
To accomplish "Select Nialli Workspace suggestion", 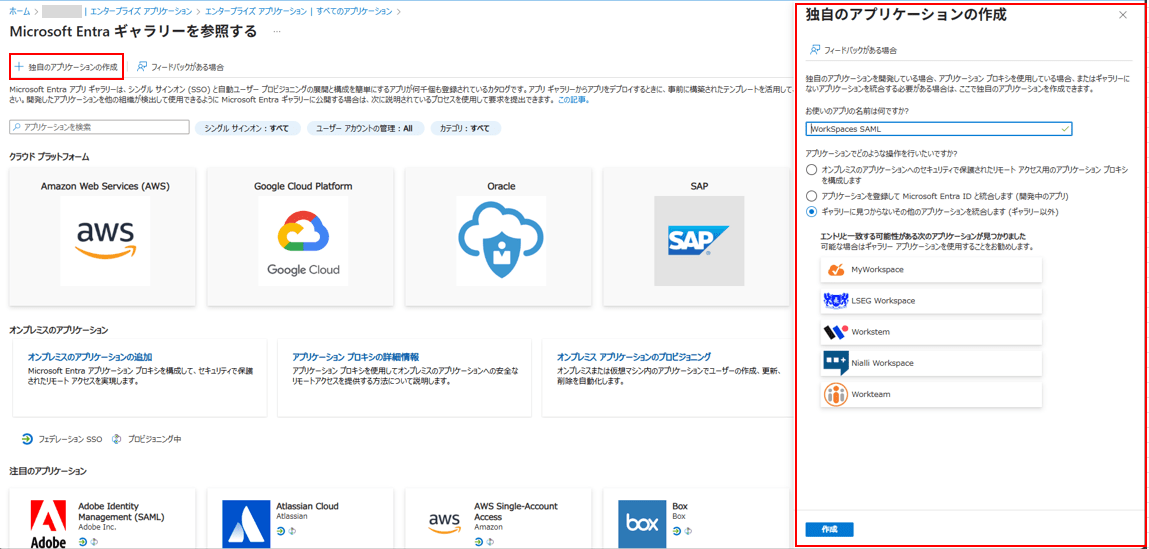I will pyautogui.click(x=931, y=363).
